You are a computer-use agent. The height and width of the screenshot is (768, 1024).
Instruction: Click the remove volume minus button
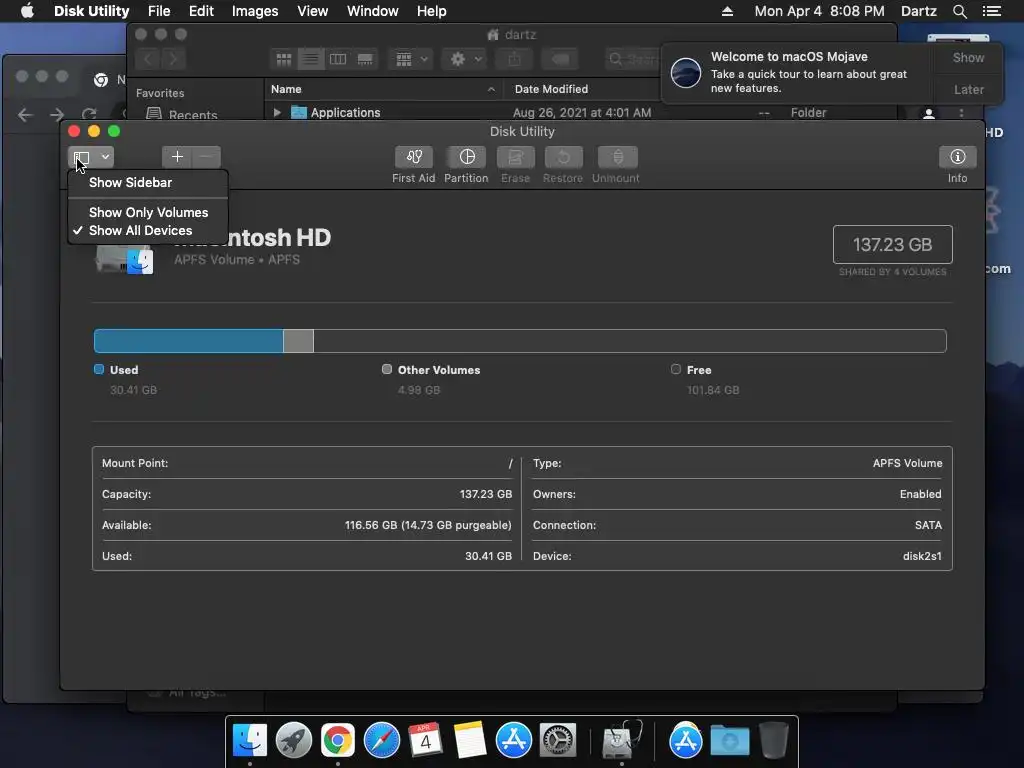(206, 157)
